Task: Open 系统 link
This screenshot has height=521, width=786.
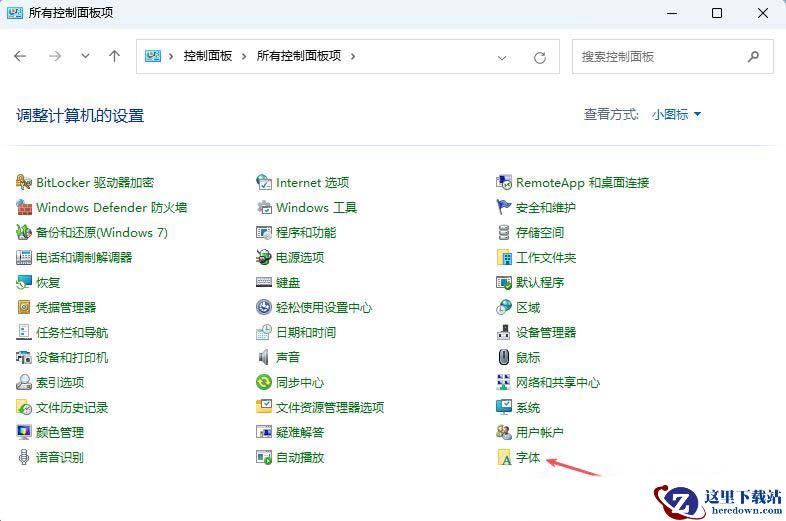Action: [x=528, y=408]
